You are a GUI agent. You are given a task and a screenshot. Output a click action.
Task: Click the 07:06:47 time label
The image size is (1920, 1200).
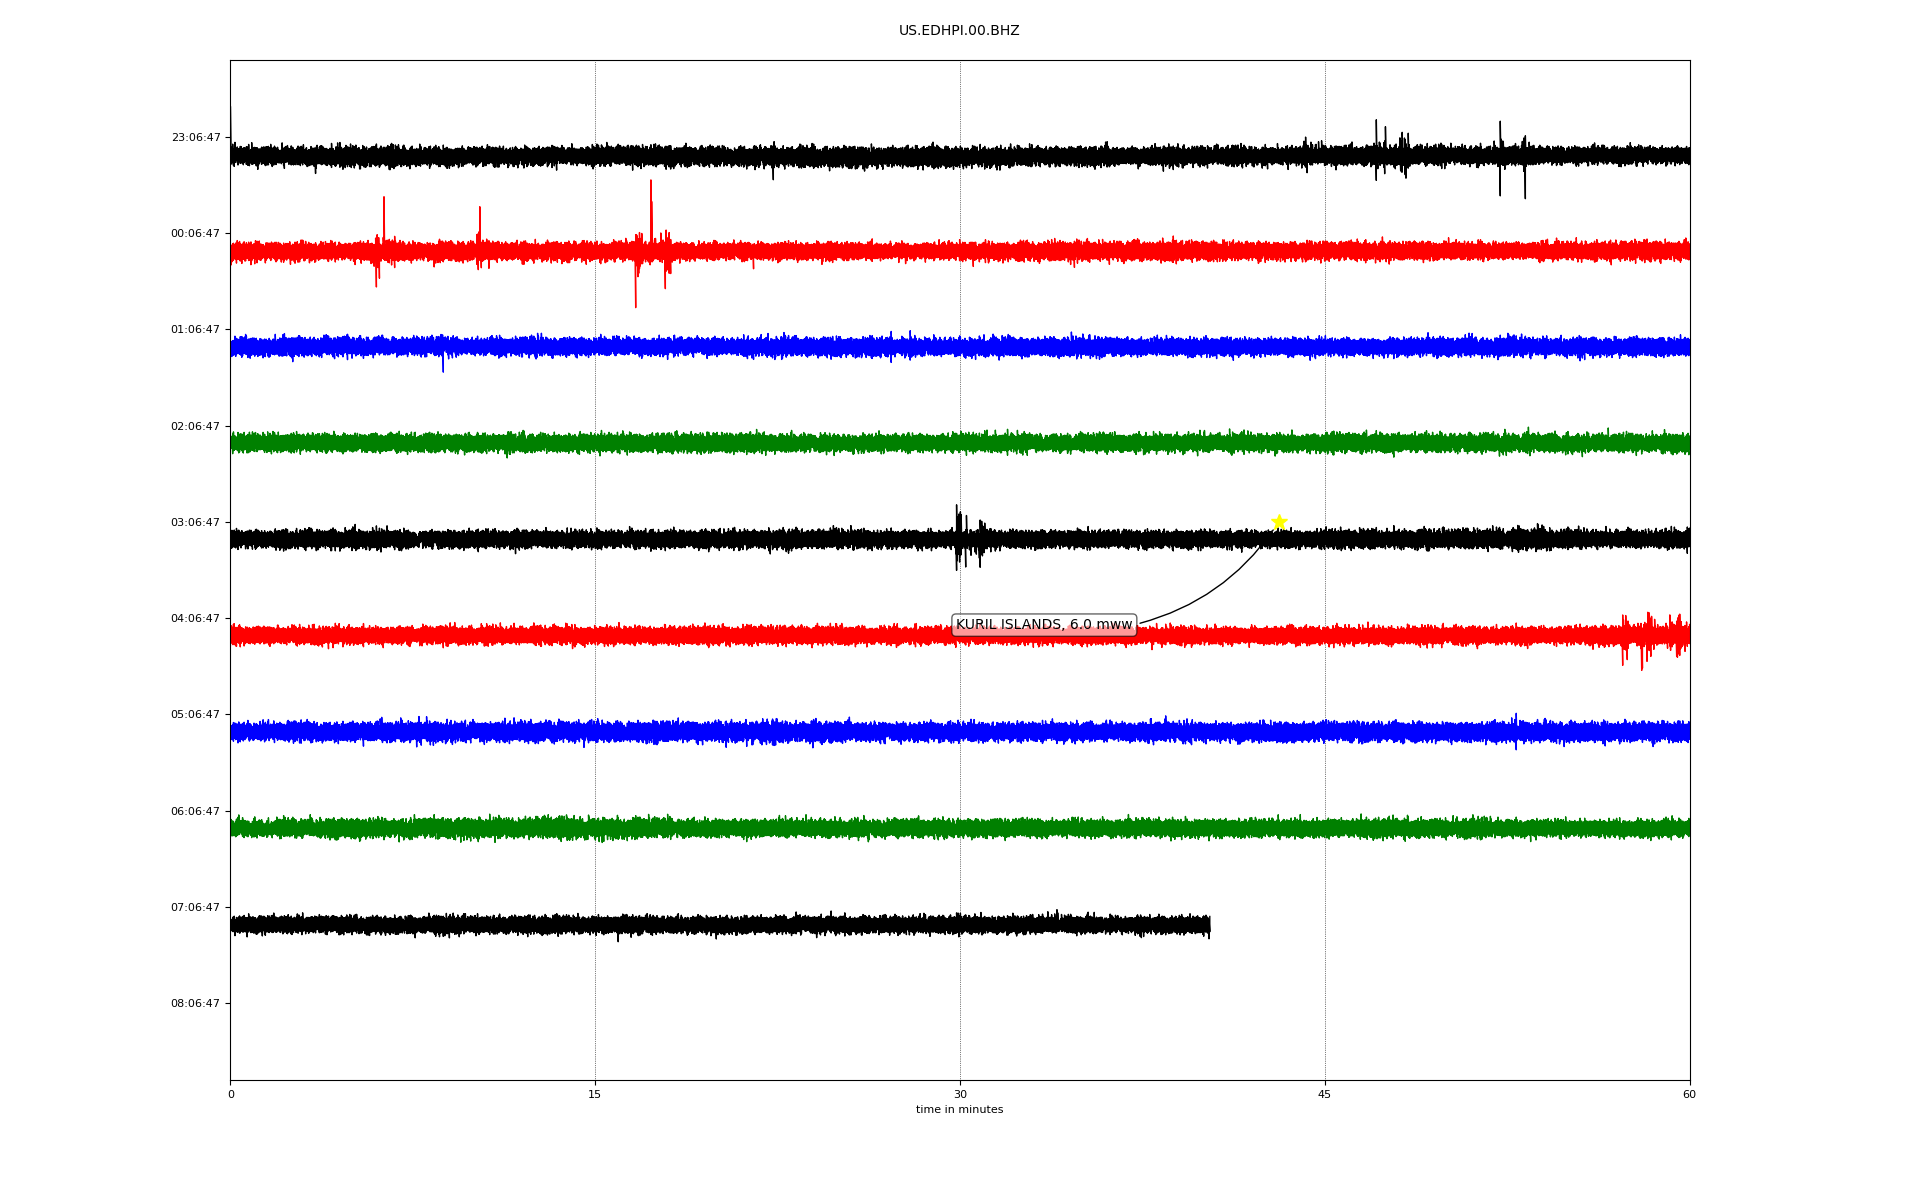click(196, 908)
